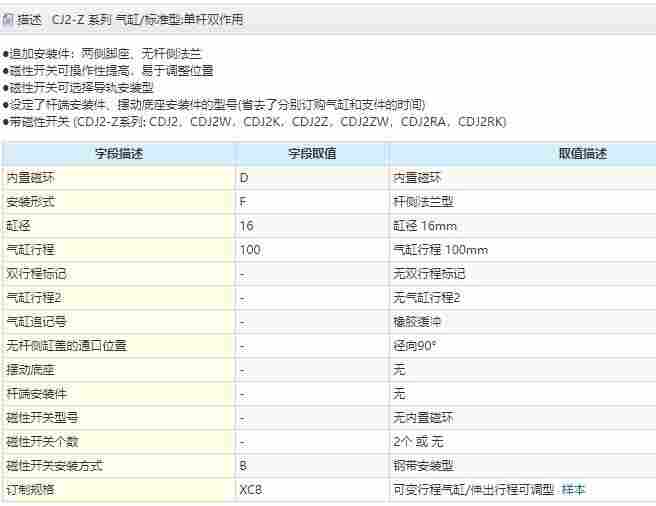Screen dimensions: 656x506
Task: Click the 缸径 field cell
Action: (119, 226)
